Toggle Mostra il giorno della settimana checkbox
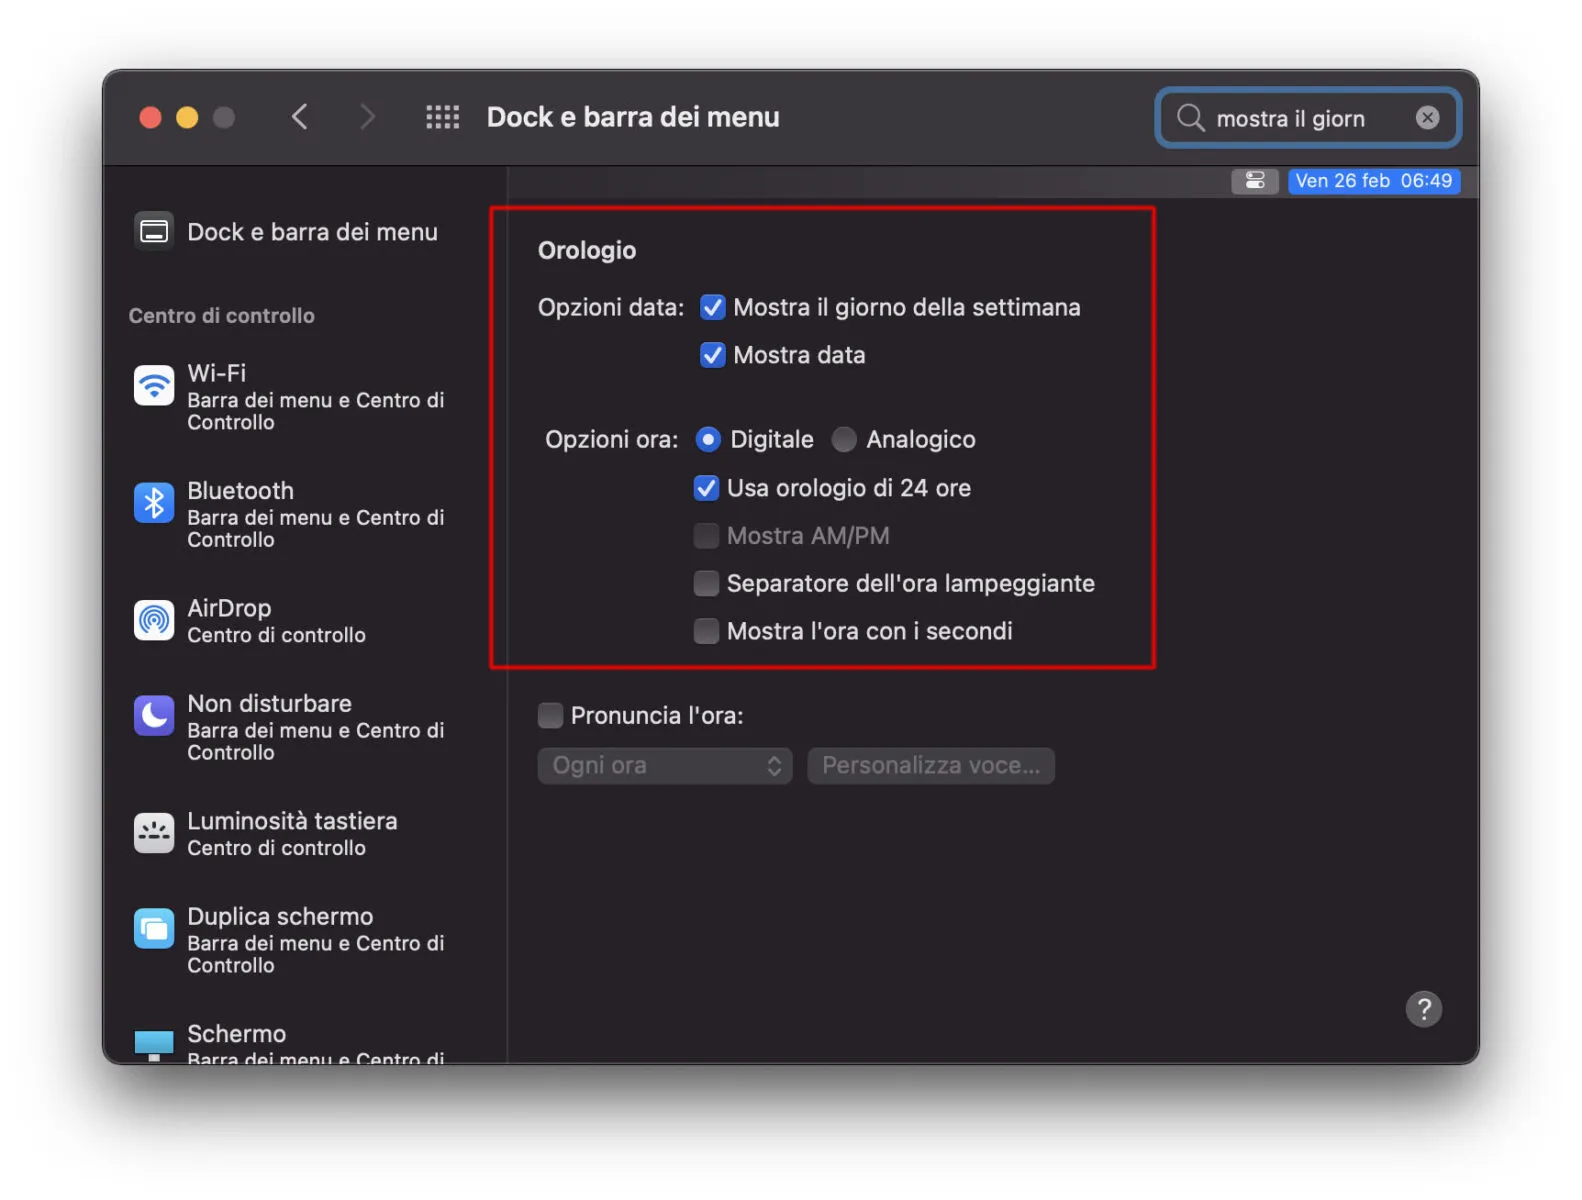1582x1200 pixels. [x=712, y=307]
